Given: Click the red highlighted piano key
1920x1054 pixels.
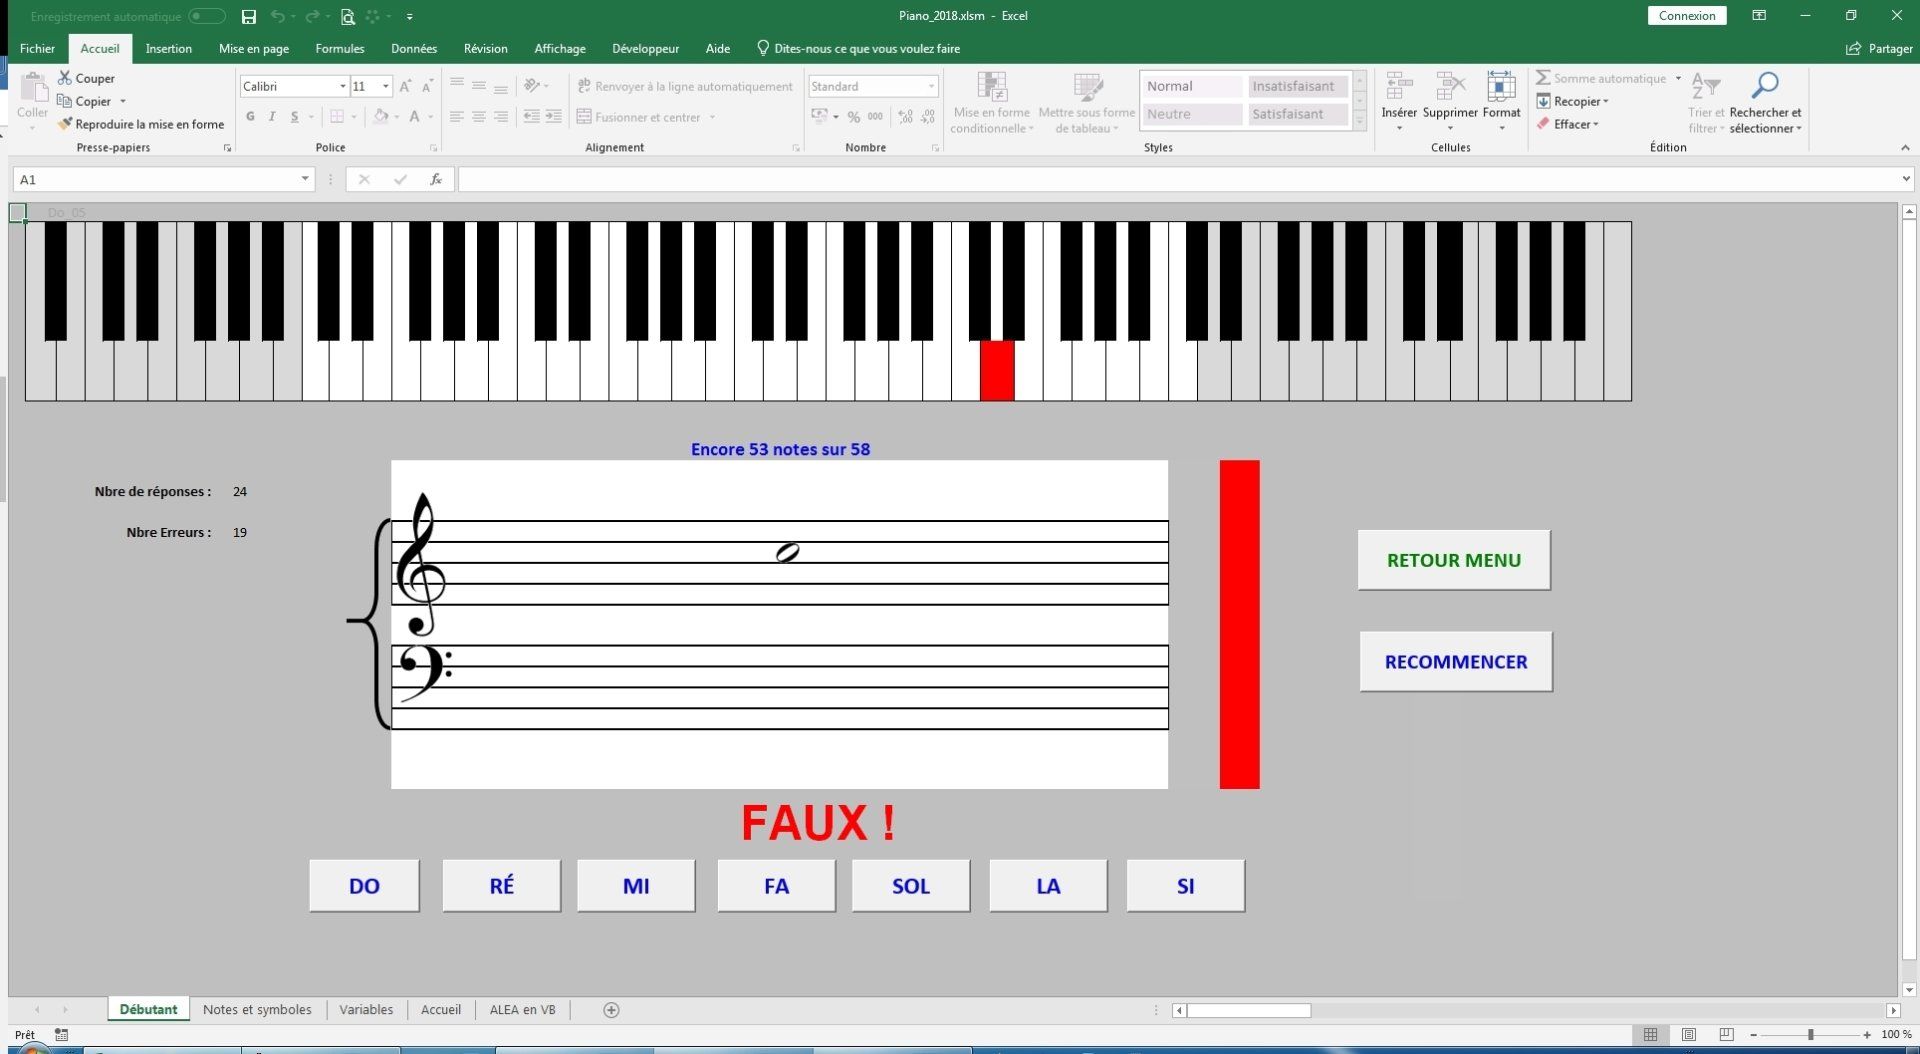Looking at the screenshot, I should (997, 370).
